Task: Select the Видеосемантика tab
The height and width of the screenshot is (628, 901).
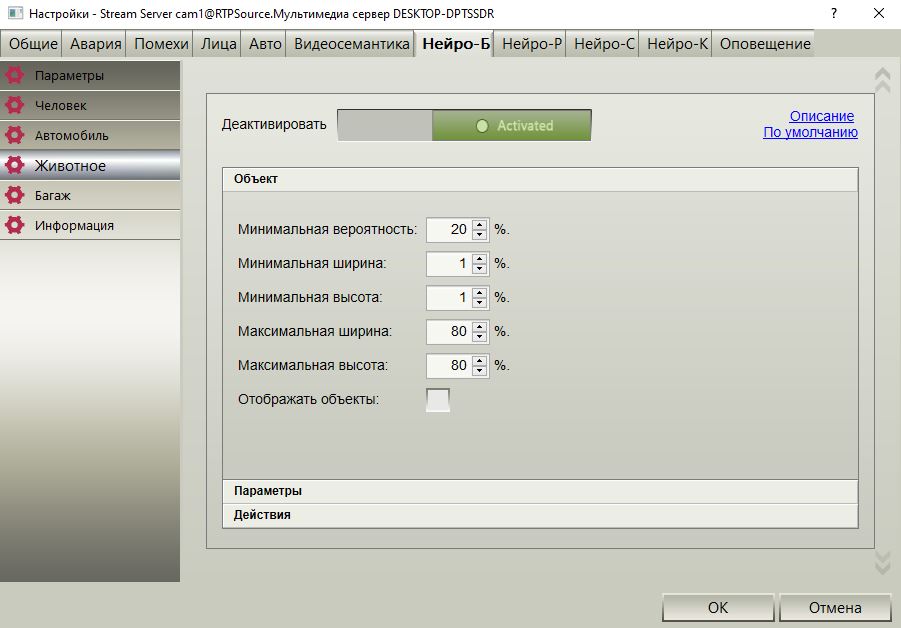Action: [x=352, y=44]
